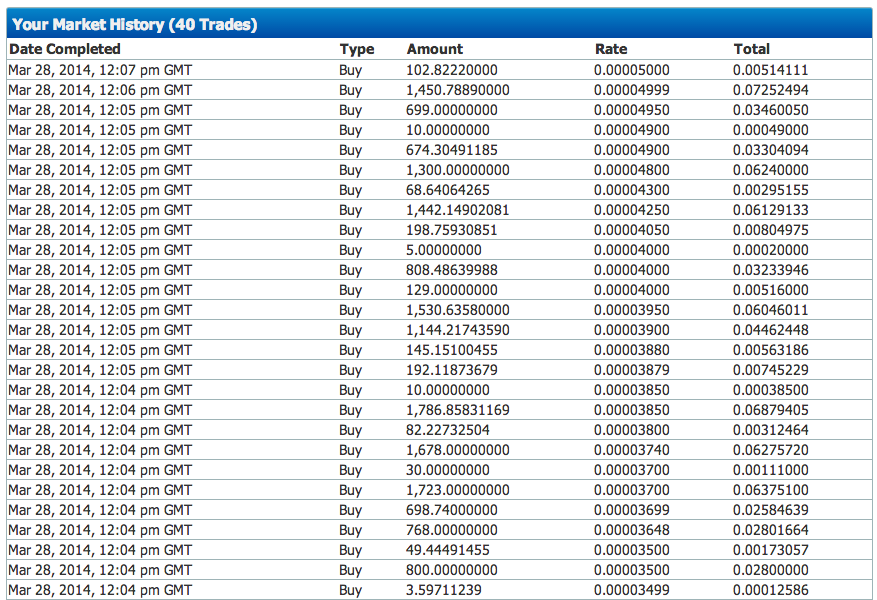Click amount 699.00000000
877x600 pixels.
click(x=452, y=110)
